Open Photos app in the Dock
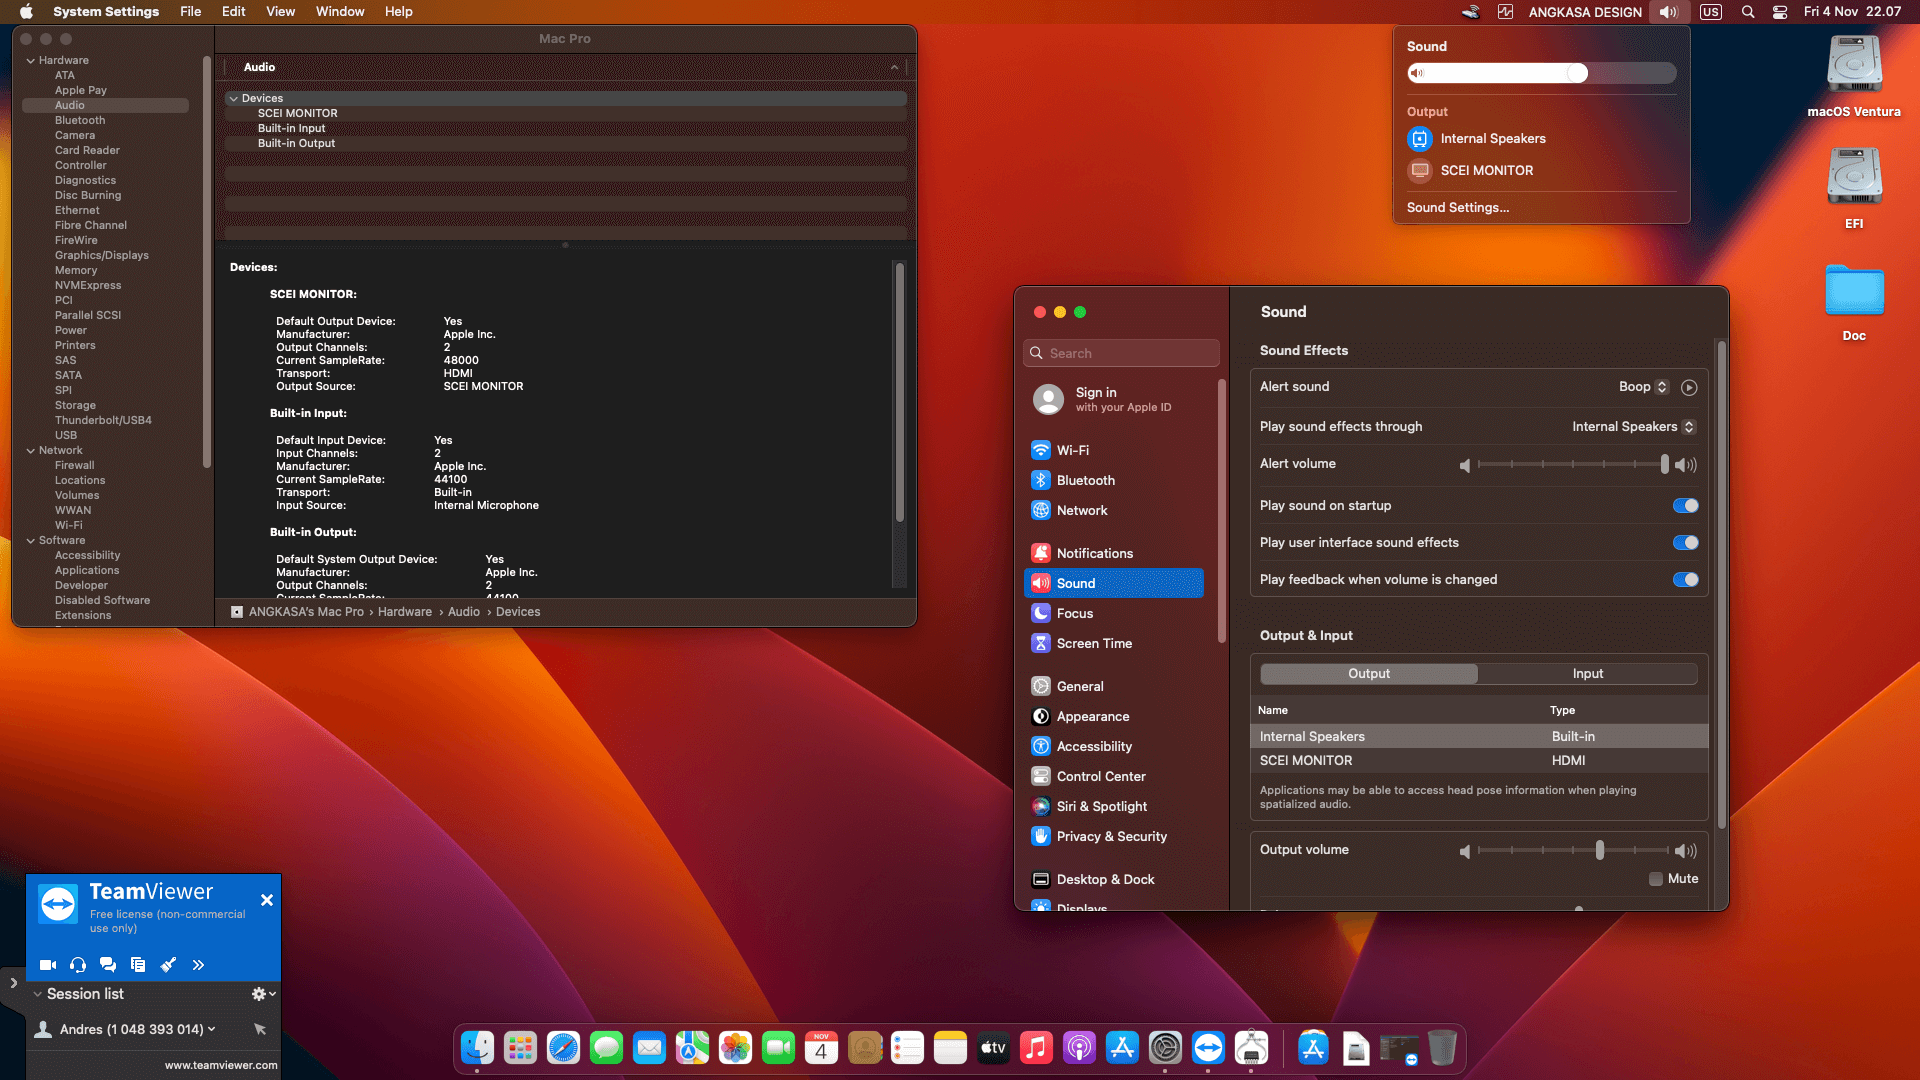Screen dimensions: 1920x1080 pos(735,1047)
